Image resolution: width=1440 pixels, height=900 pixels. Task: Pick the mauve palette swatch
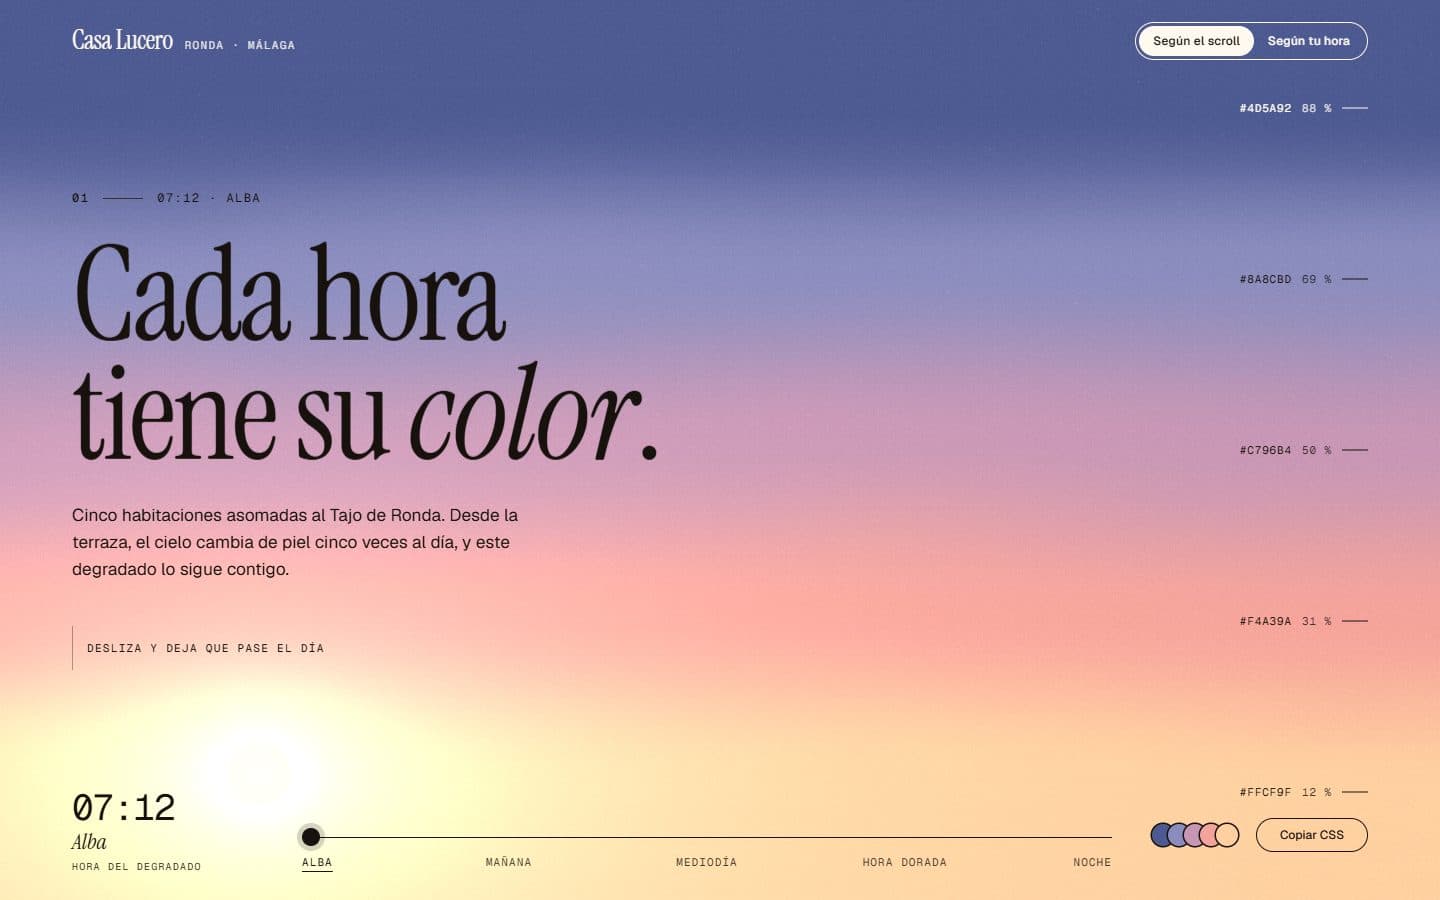tap(1195, 835)
